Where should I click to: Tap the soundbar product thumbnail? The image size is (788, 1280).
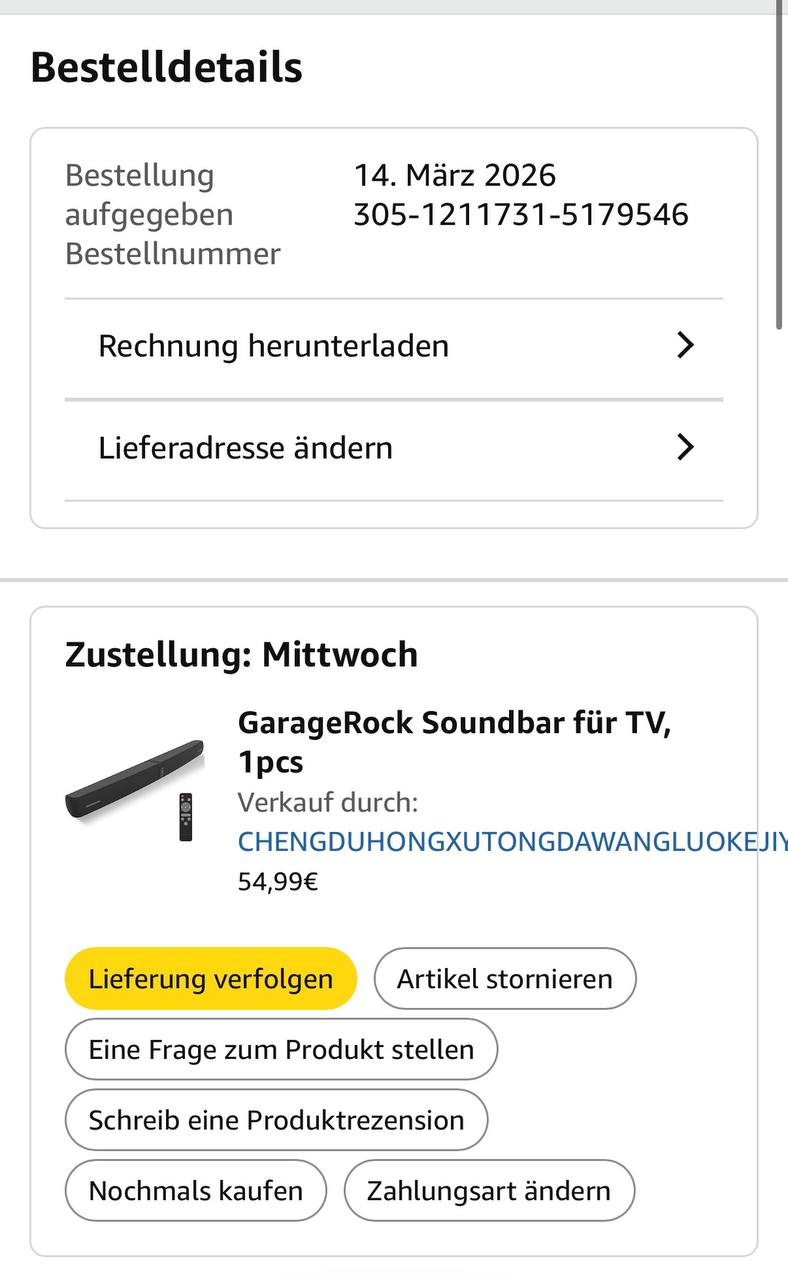134,777
